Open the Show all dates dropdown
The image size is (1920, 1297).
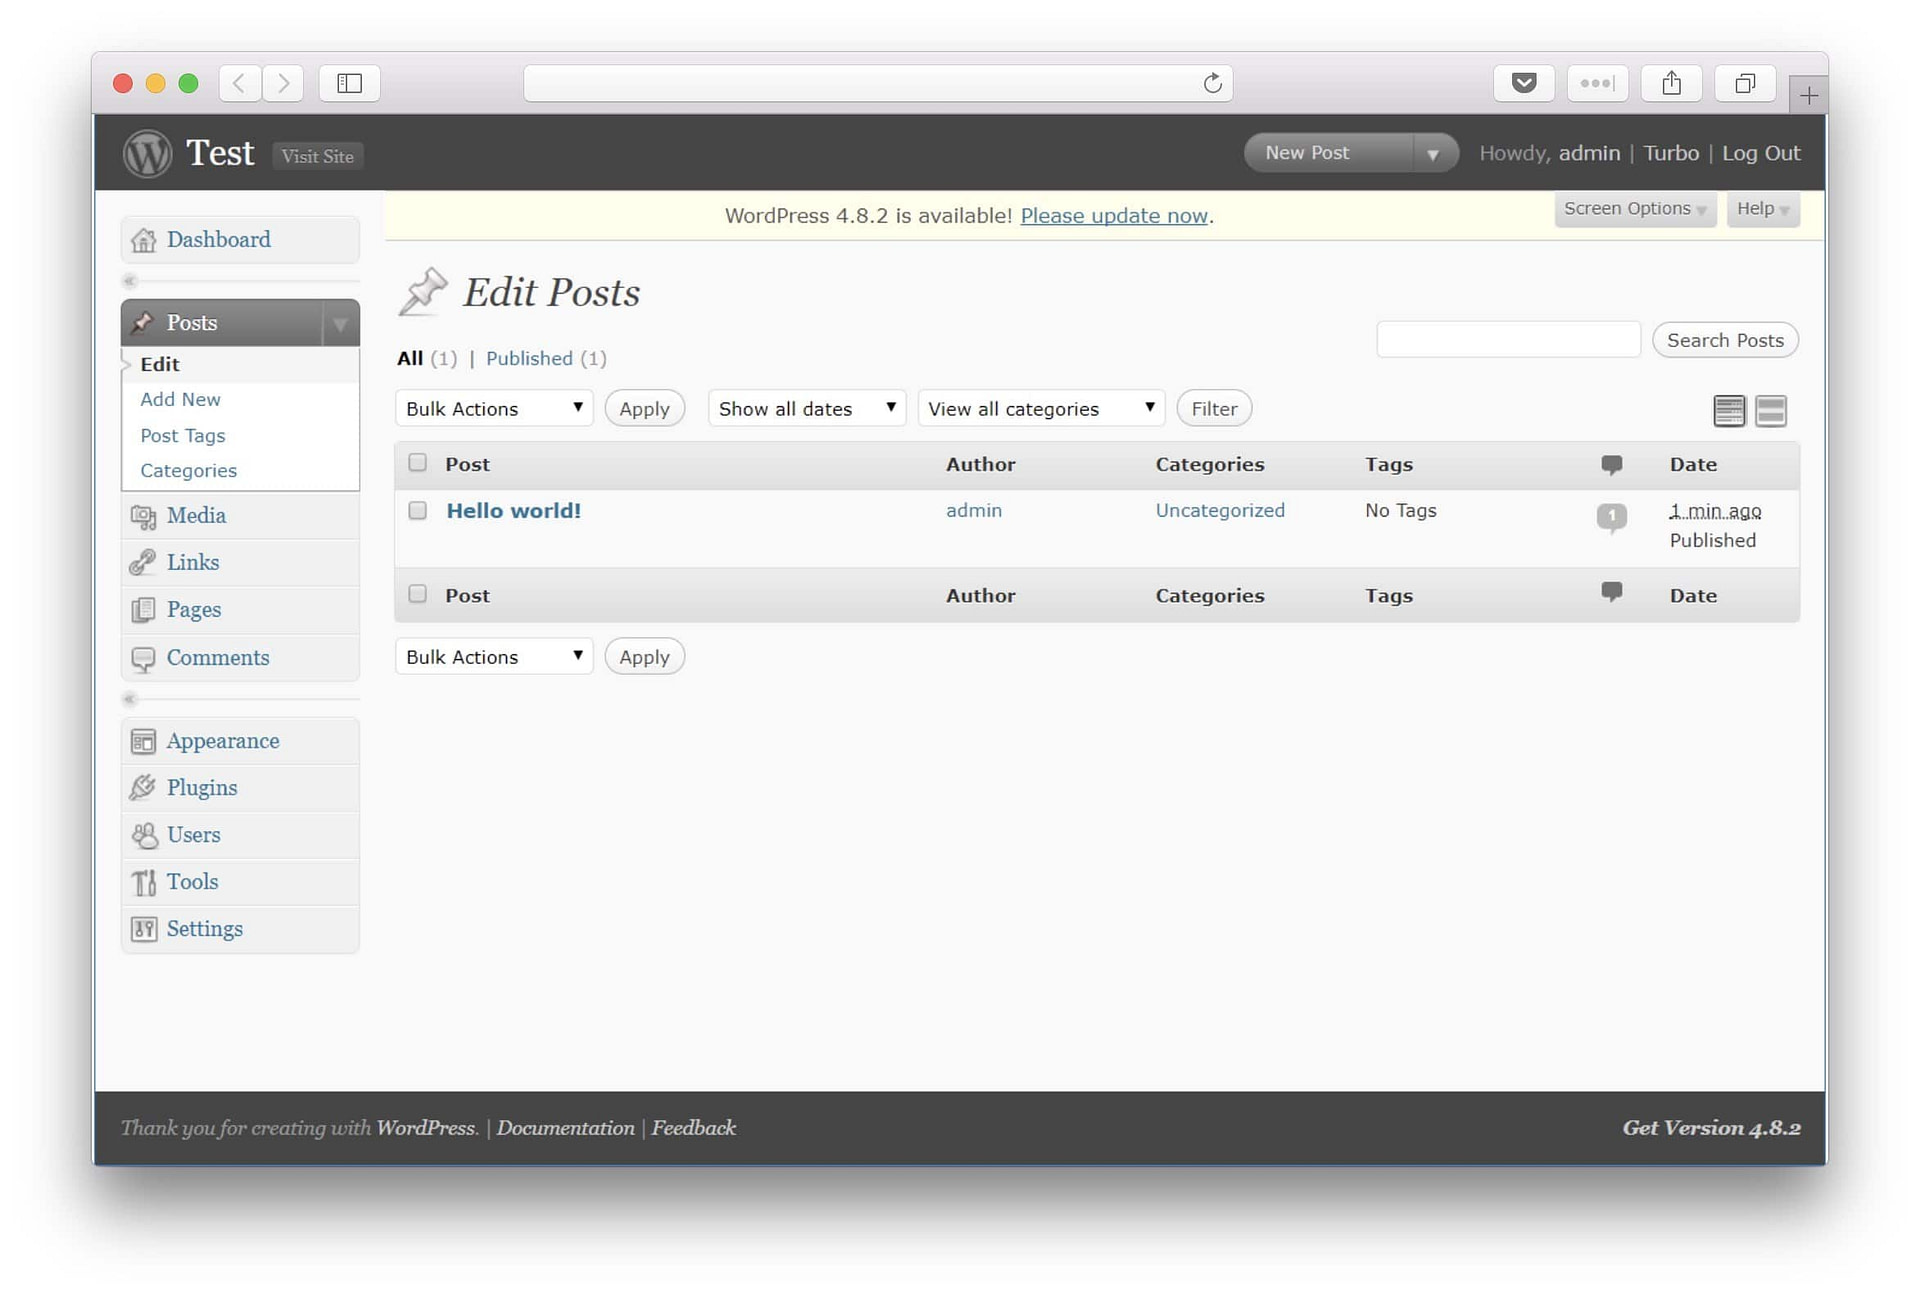[807, 408]
